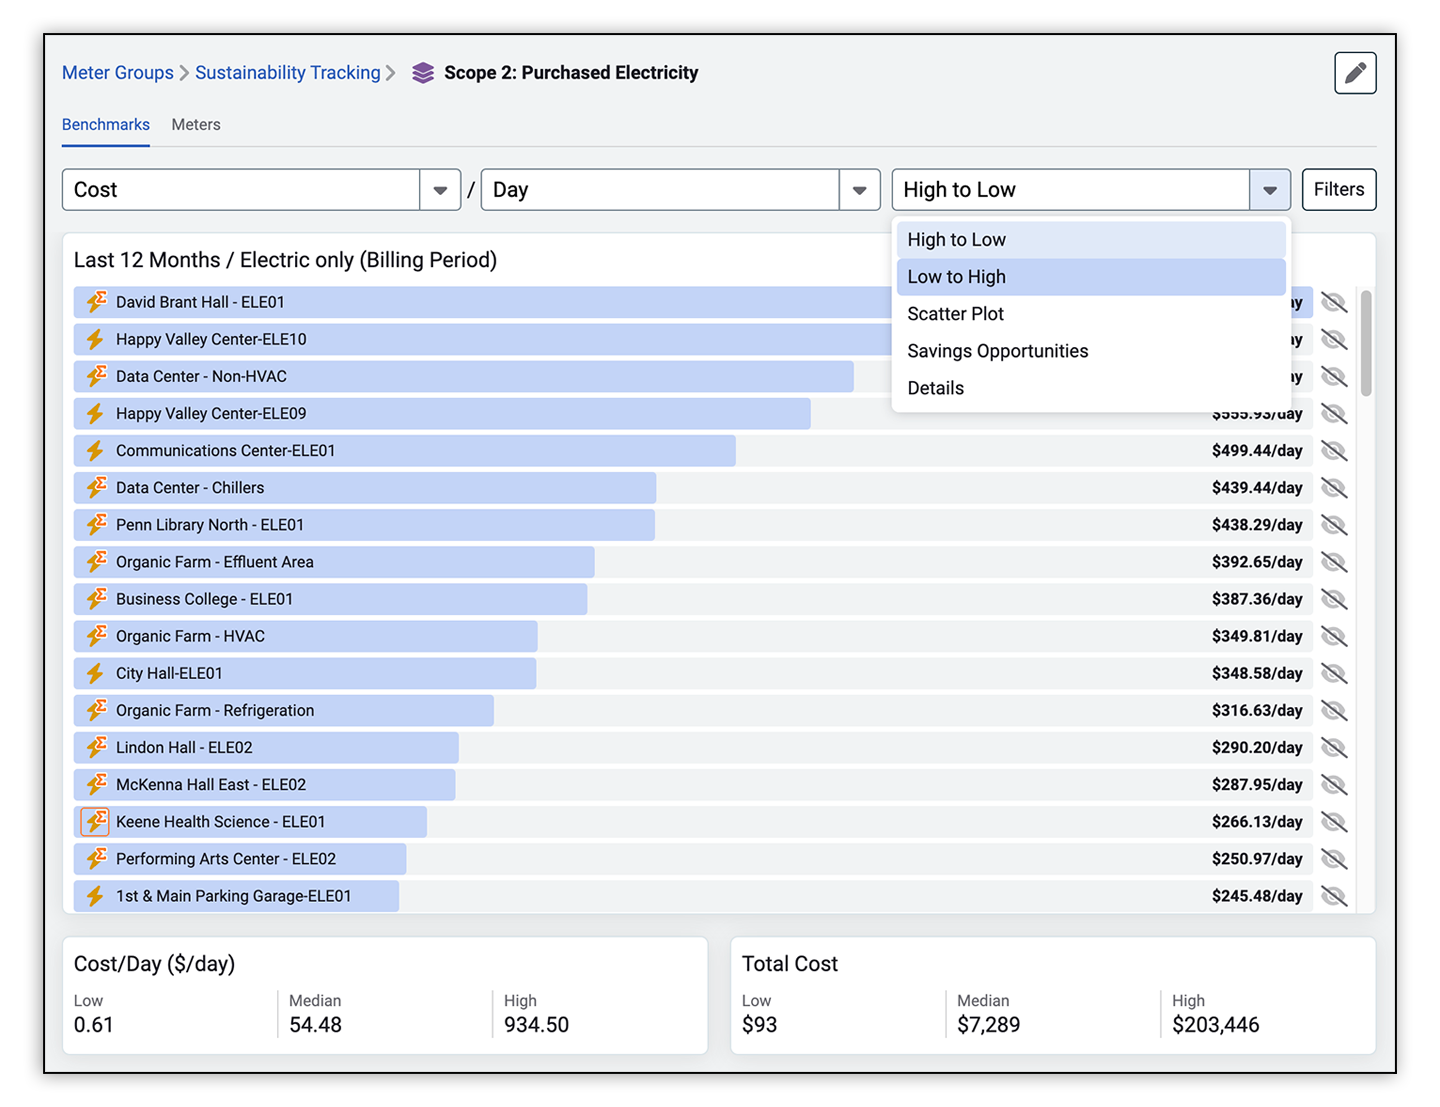Screen dimensions: 1440x1107
Task: Click the vertical scrollbar in the meter list
Action: (x=1366, y=343)
